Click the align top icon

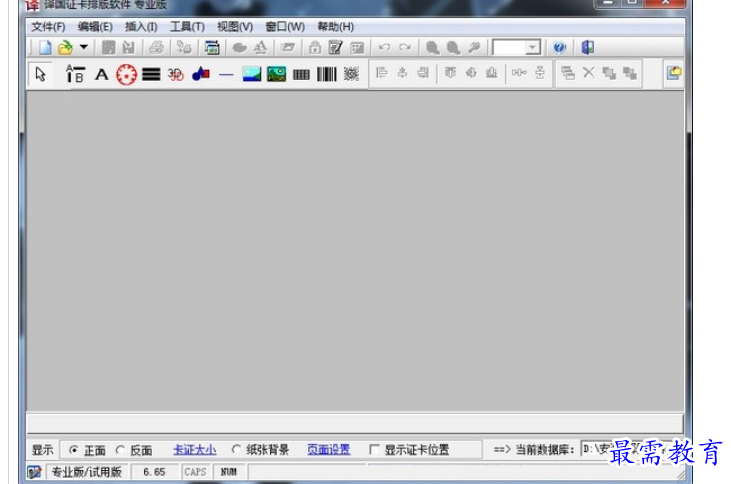pos(450,73)
